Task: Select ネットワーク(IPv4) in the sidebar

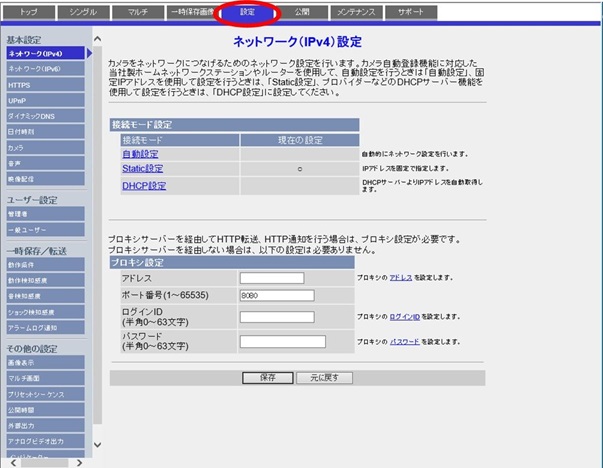Action: pos(45,53)
